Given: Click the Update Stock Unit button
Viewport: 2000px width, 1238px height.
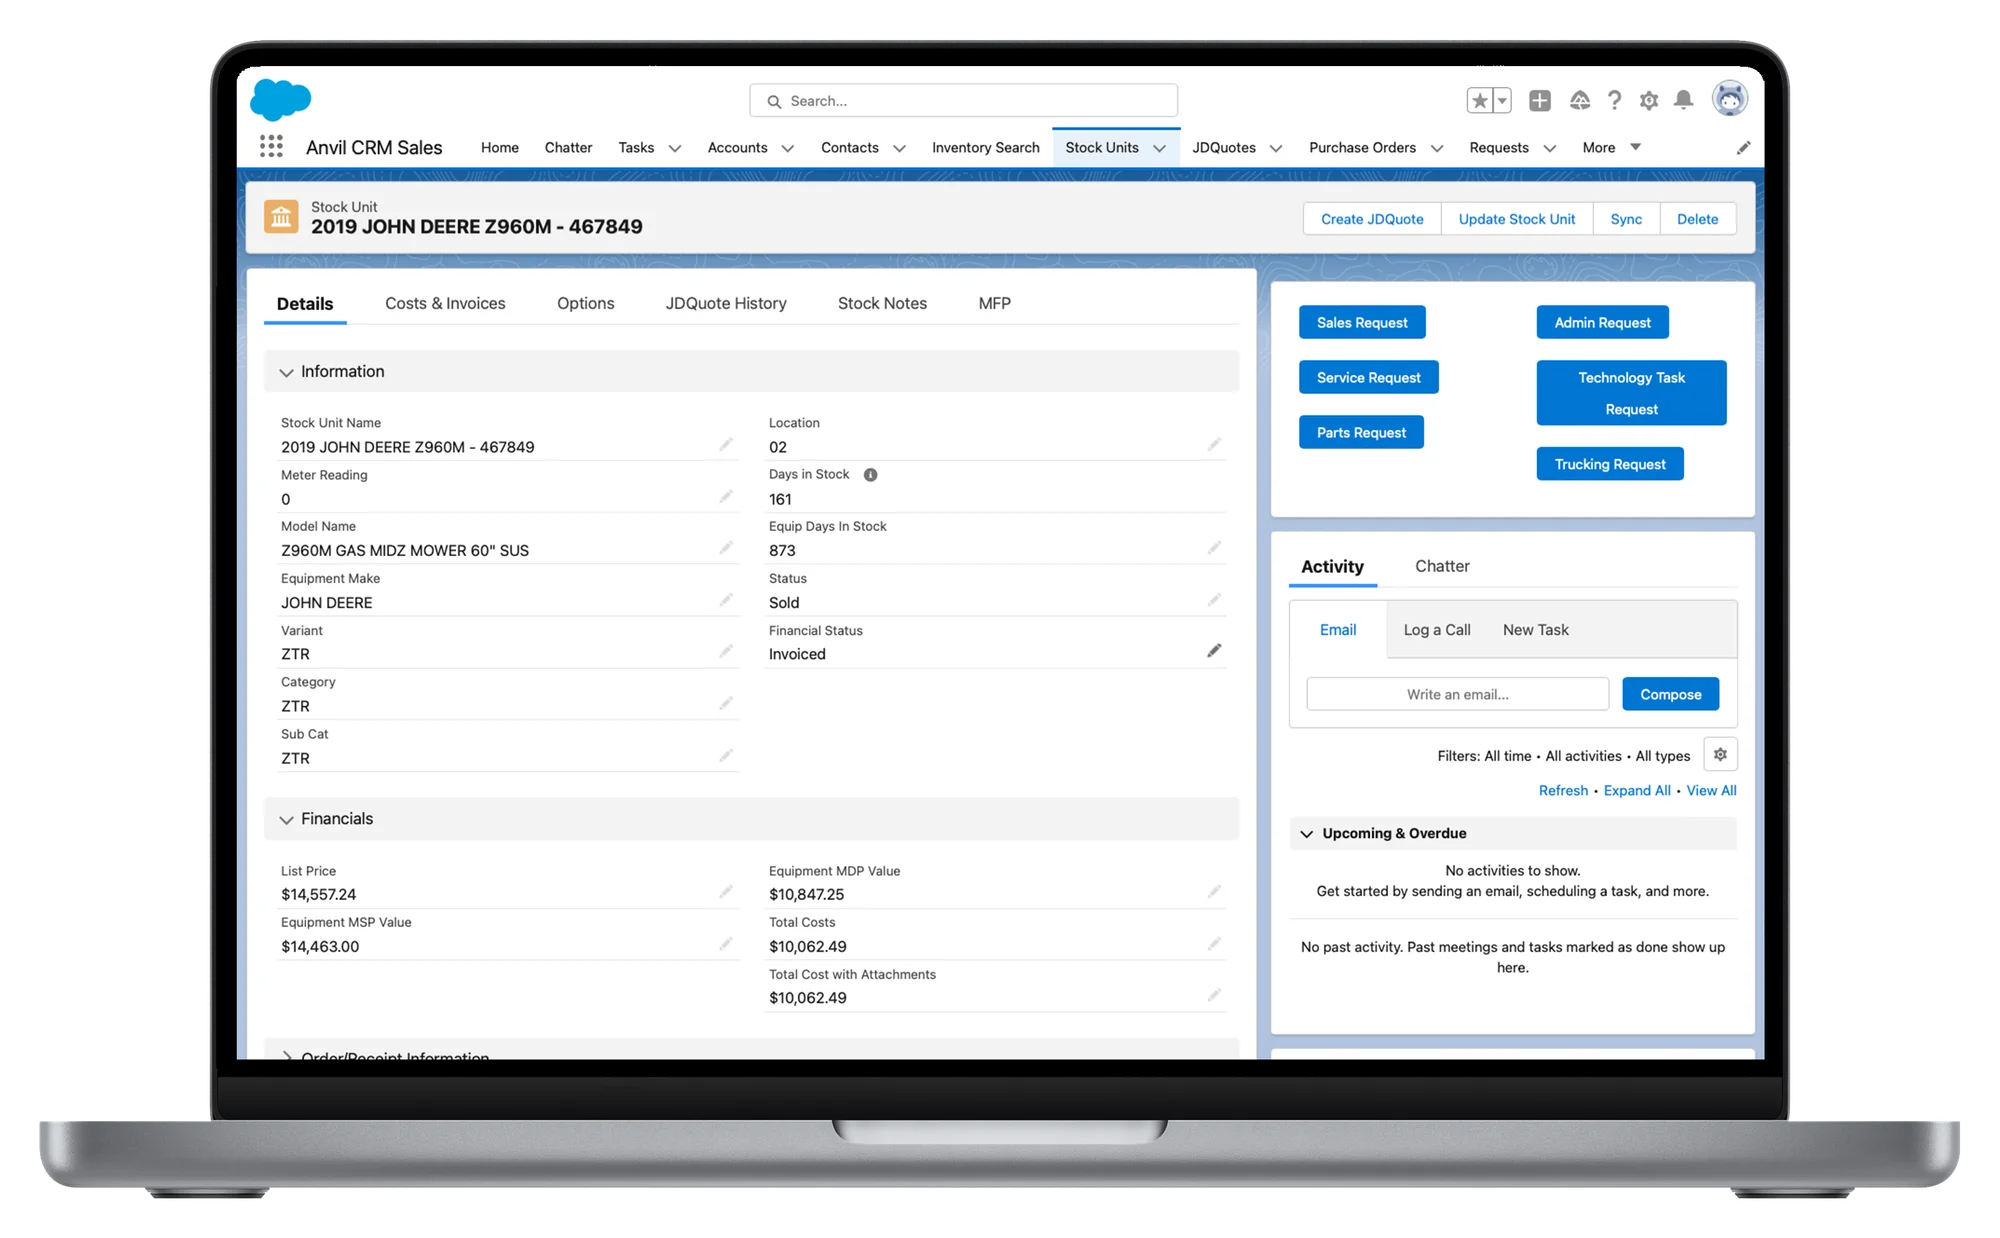Looking at the screenshot, I should coord(1516,219).
